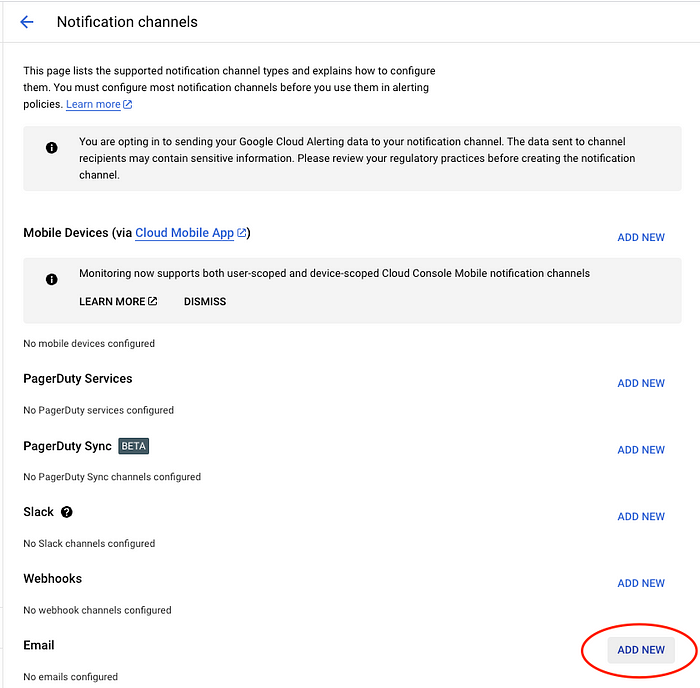Click the external link icon after Cloud Mobile App
The image size is (700, 688).
[x=242, y=233]
